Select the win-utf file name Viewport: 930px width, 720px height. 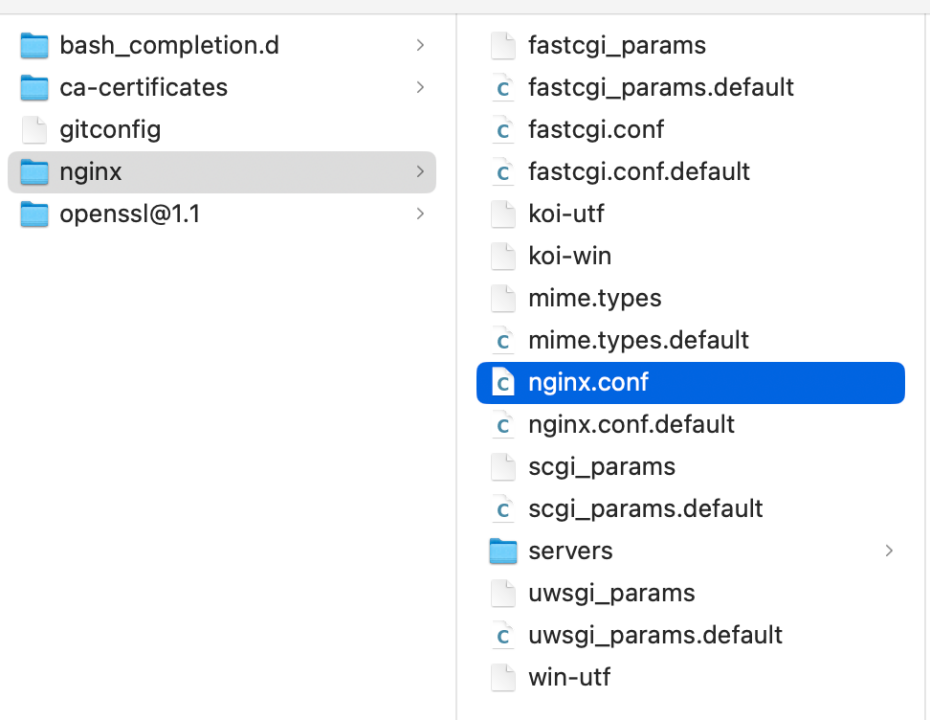(x=569, y=677)
